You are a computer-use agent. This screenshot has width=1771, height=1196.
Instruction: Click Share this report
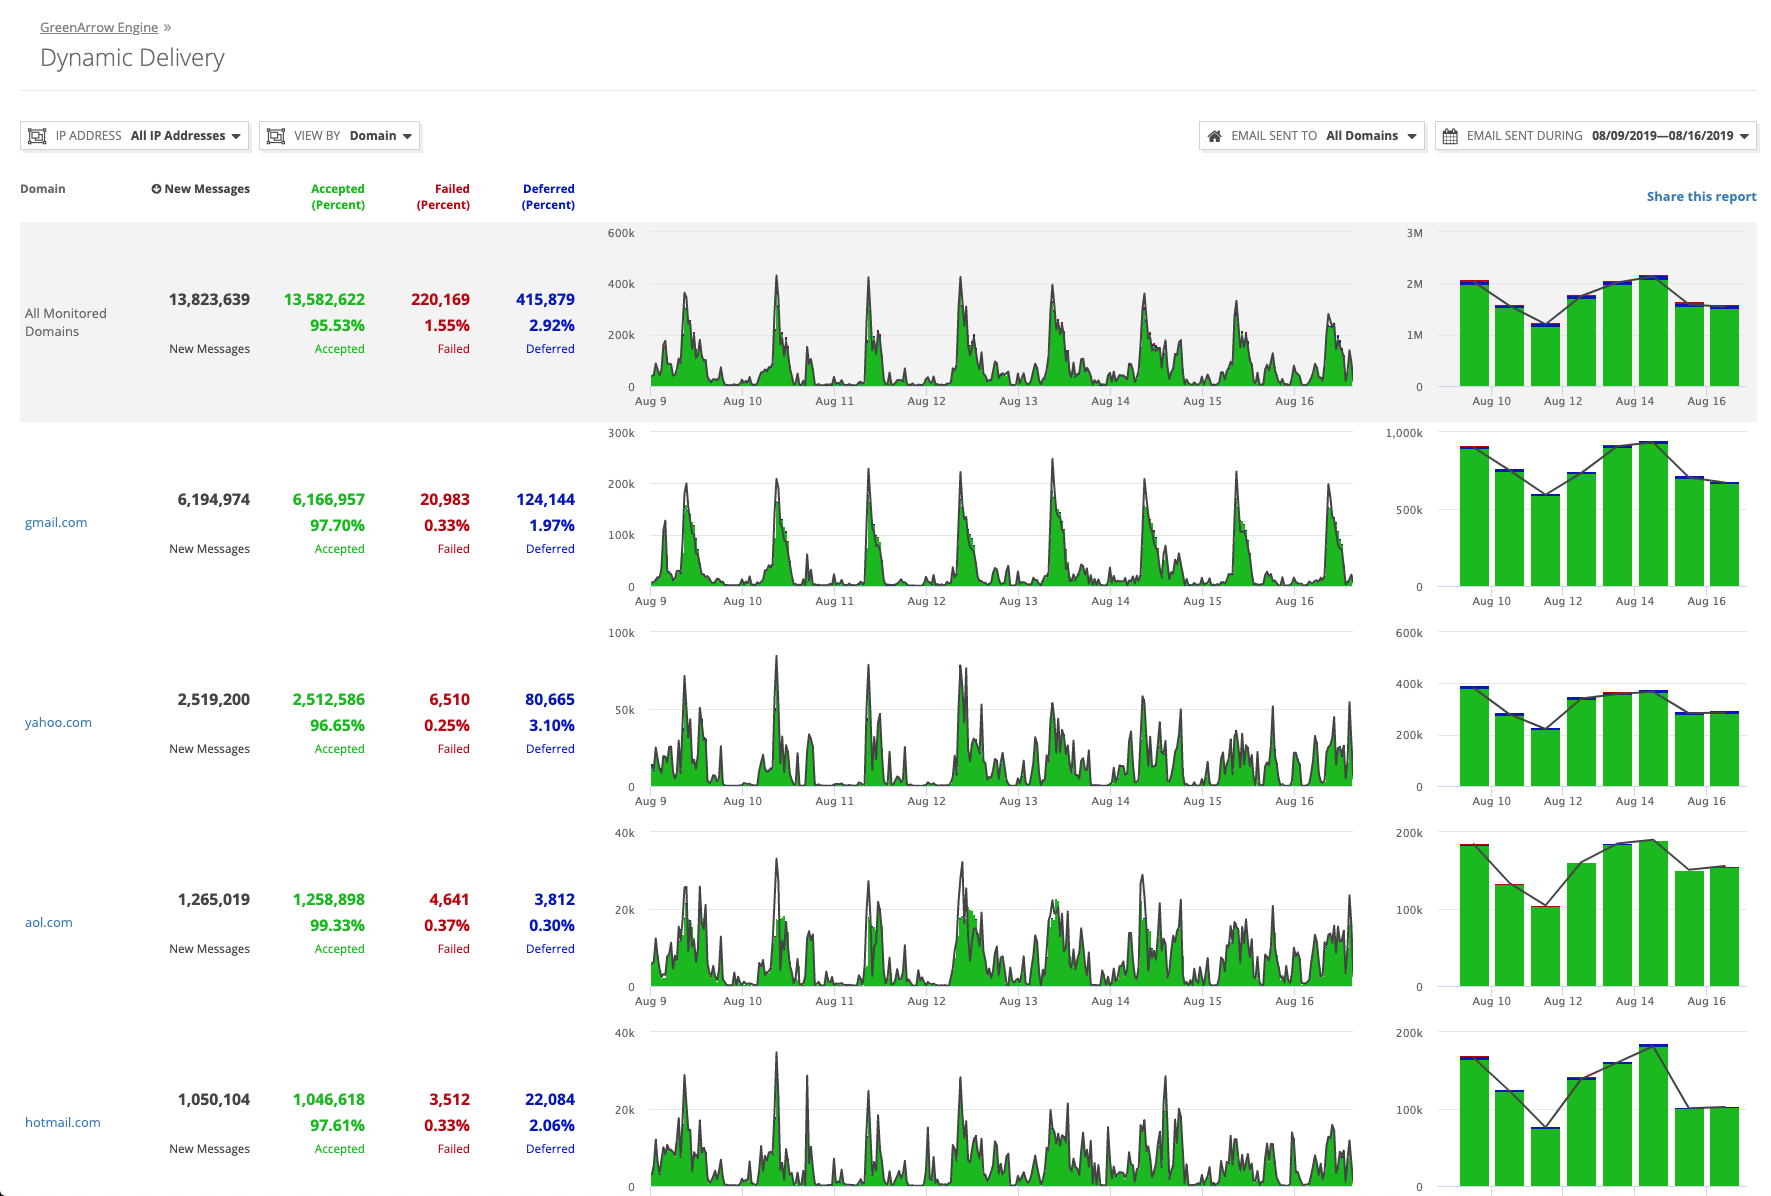(1701, 196)
